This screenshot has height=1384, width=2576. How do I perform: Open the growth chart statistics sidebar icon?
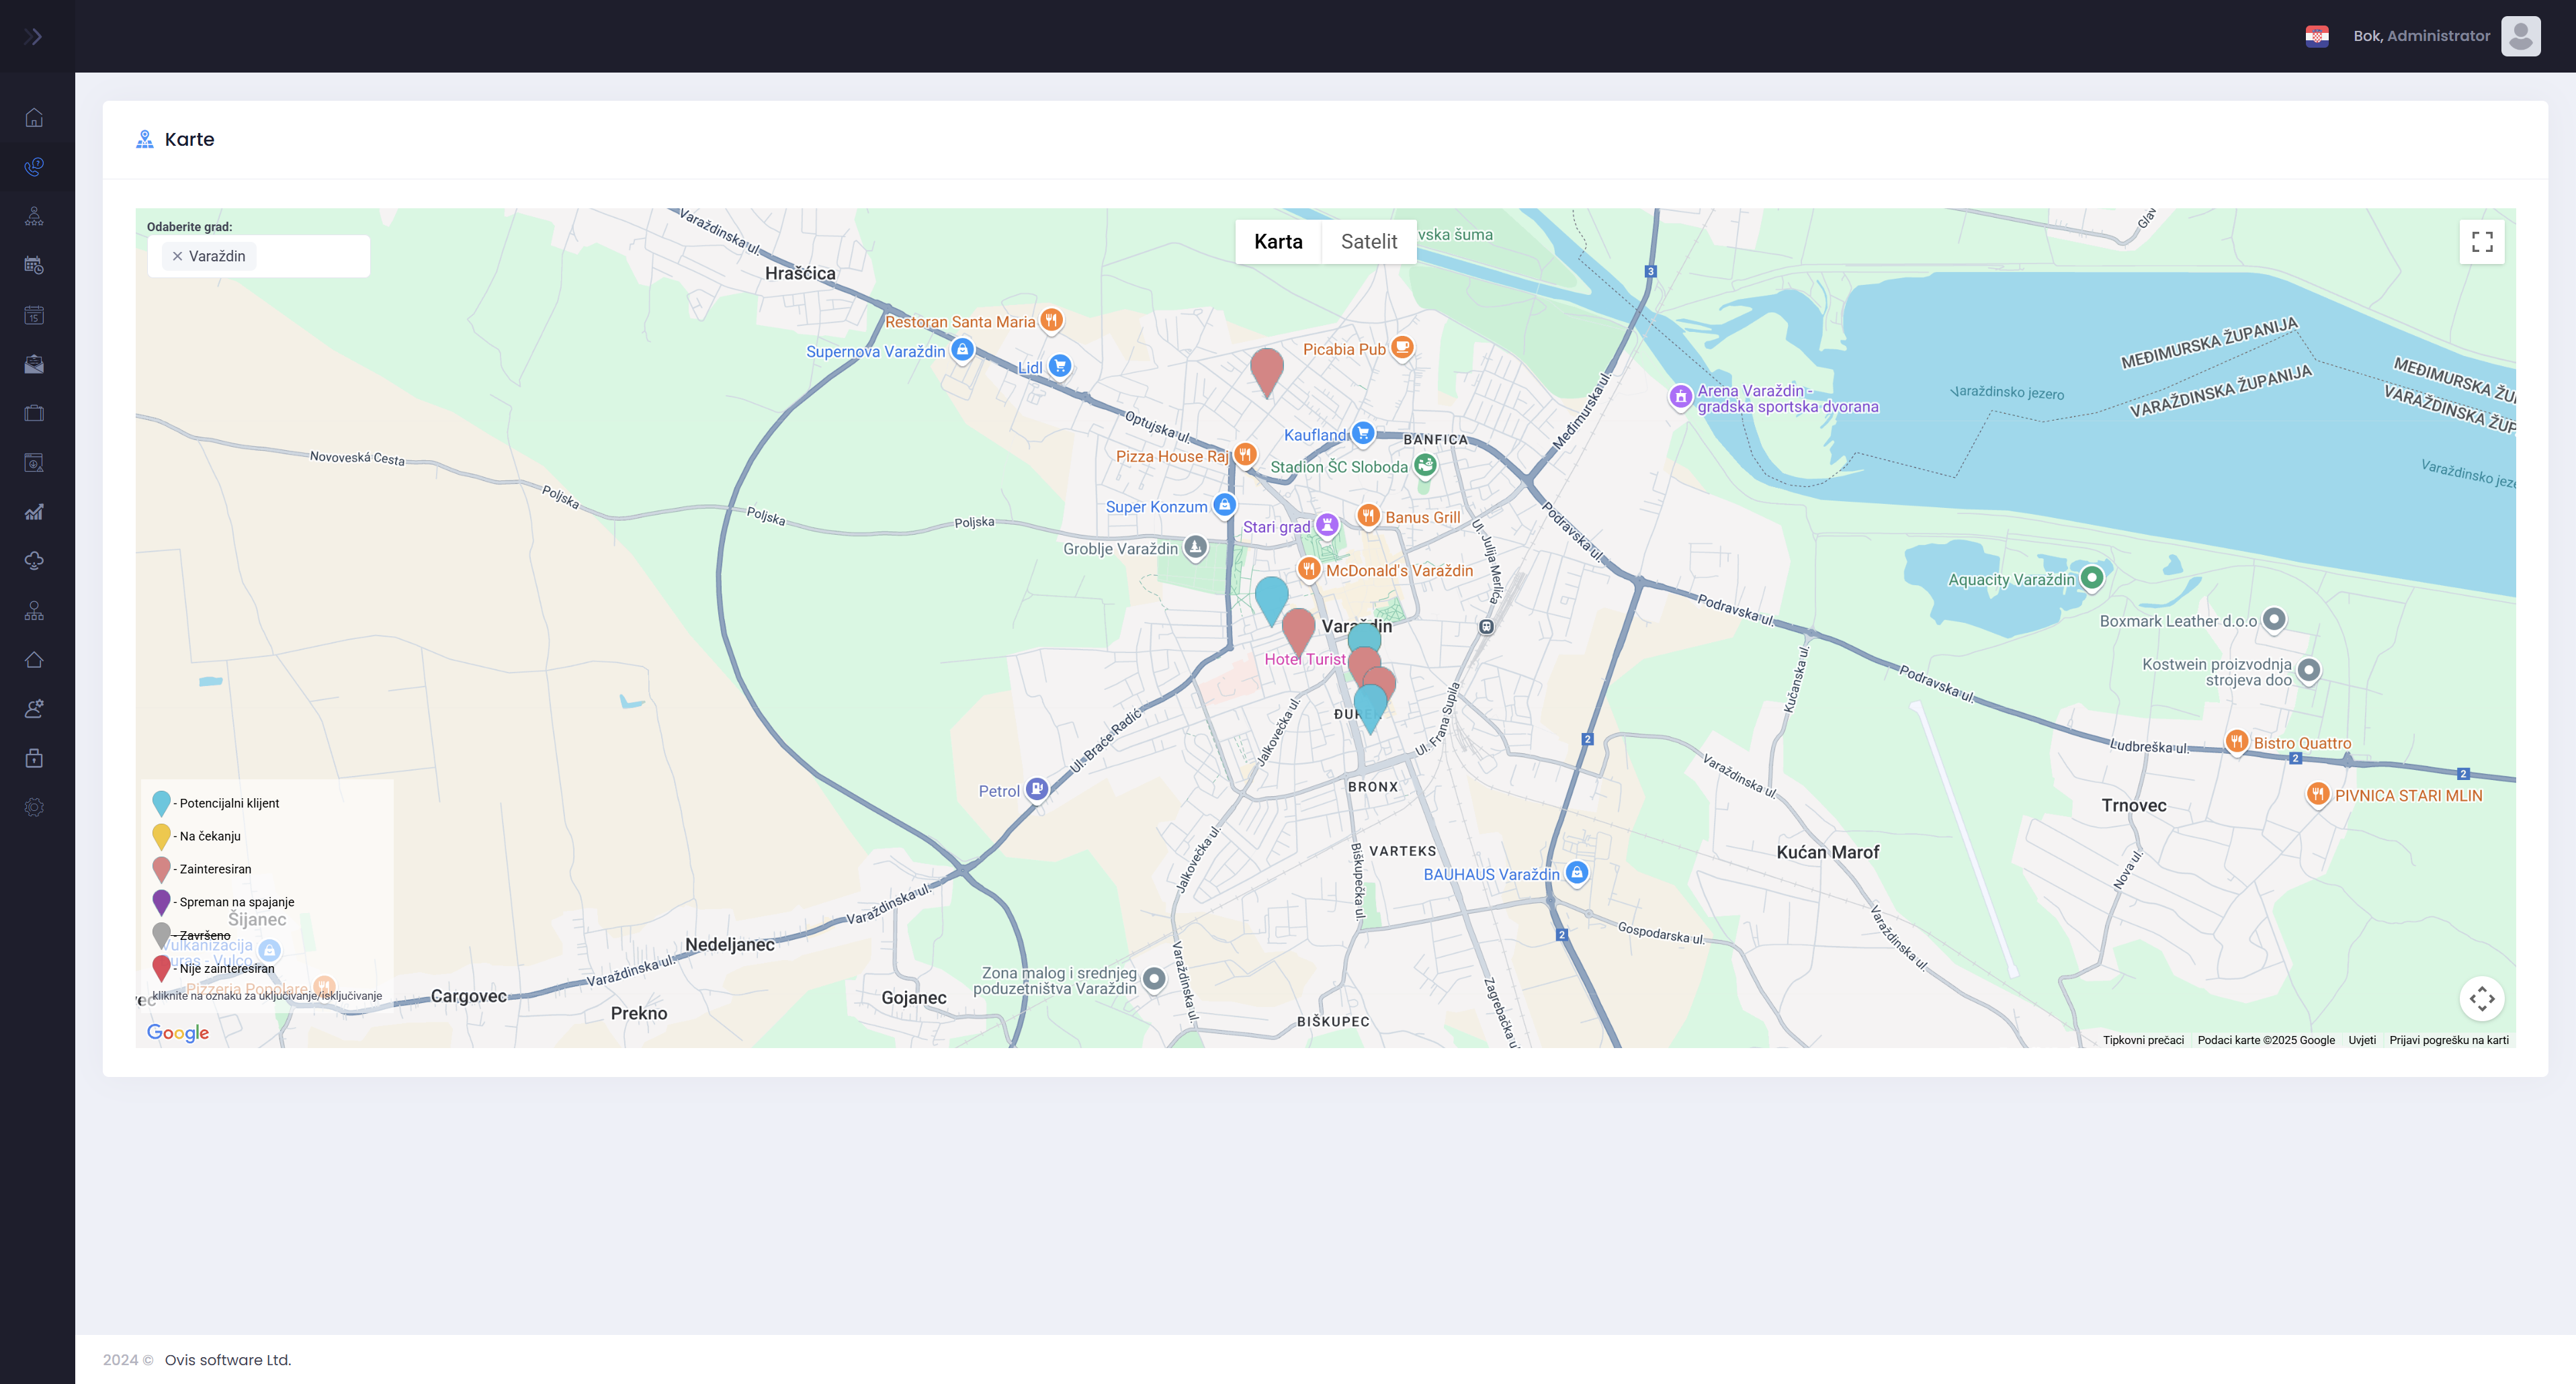pos(34,512)
